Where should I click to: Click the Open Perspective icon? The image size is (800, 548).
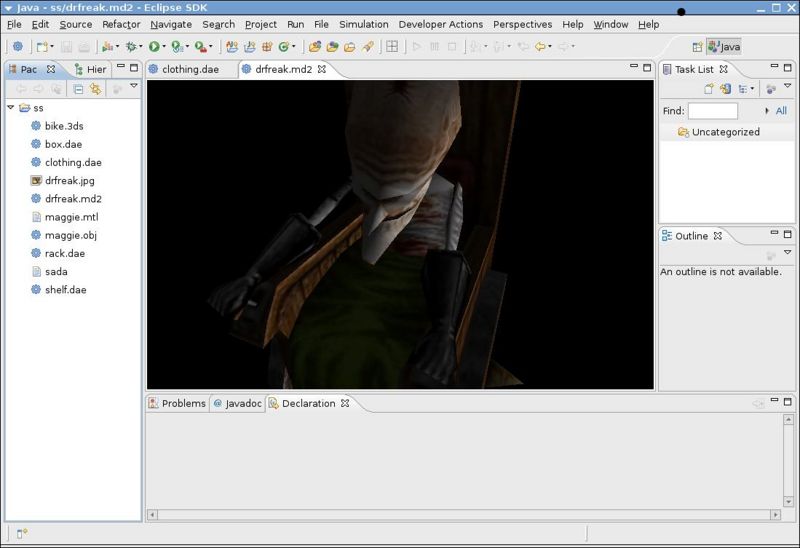[x=697, y=47]
